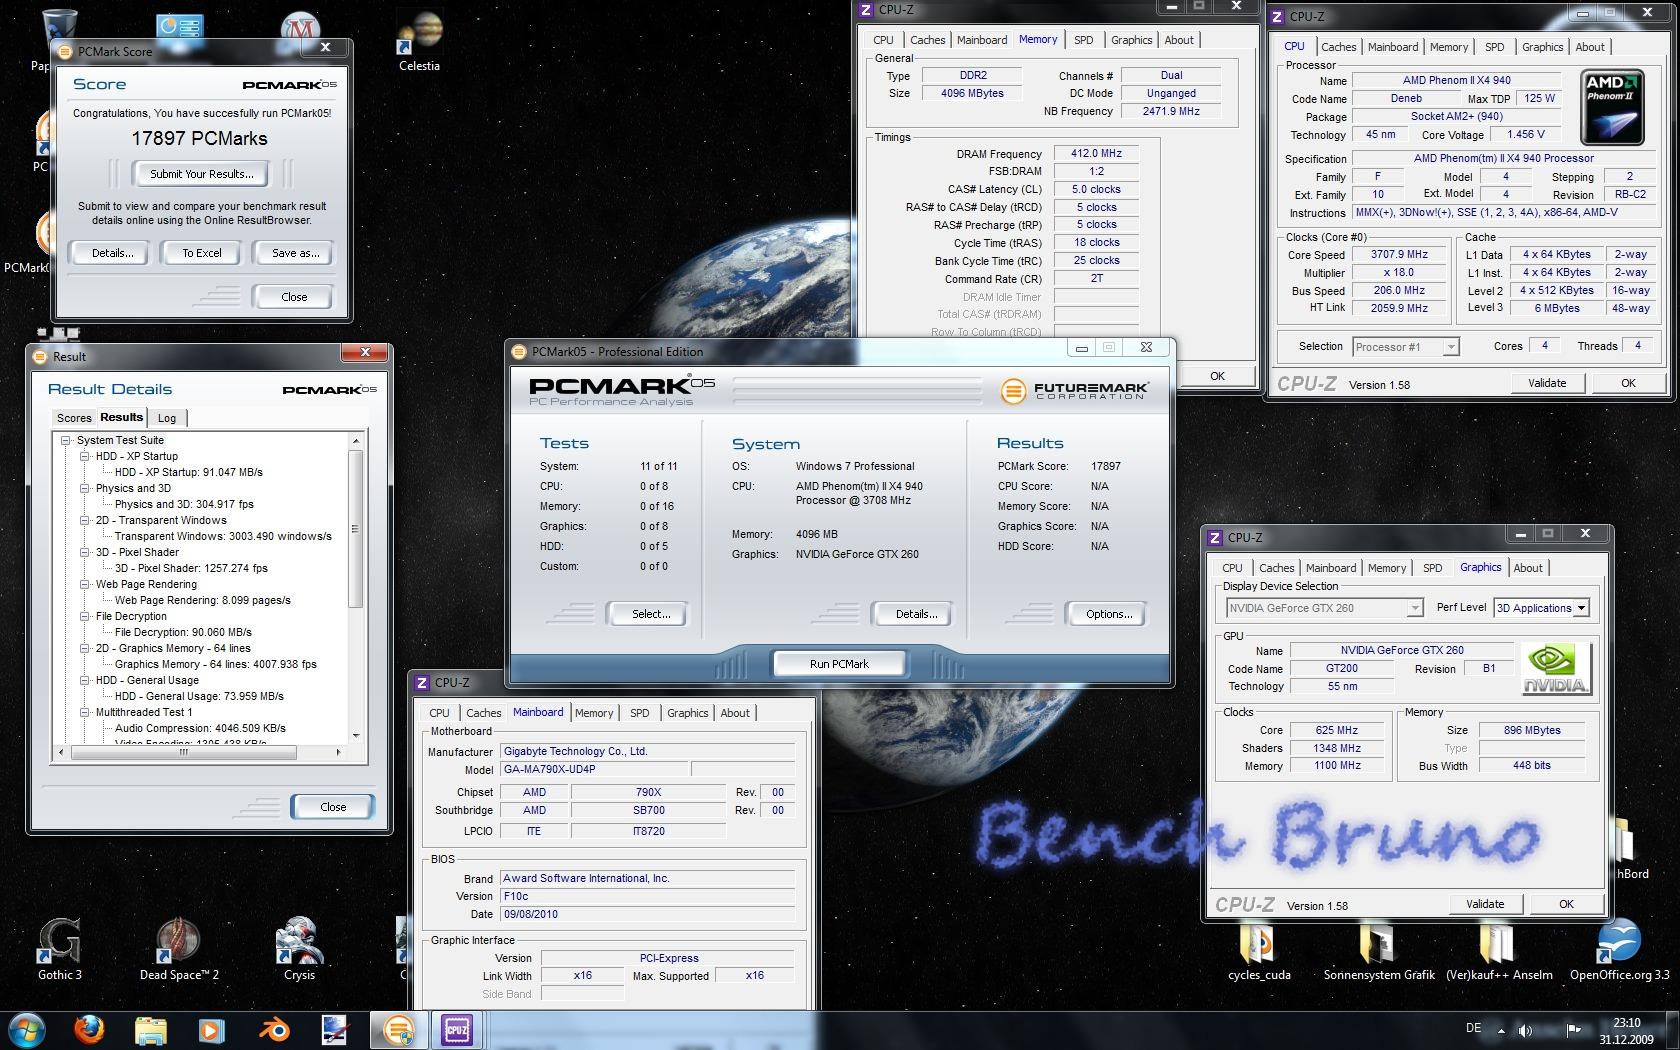Show hidden tray icons arrow
The image size is (1680, 1050).
pos(1500,1030)
